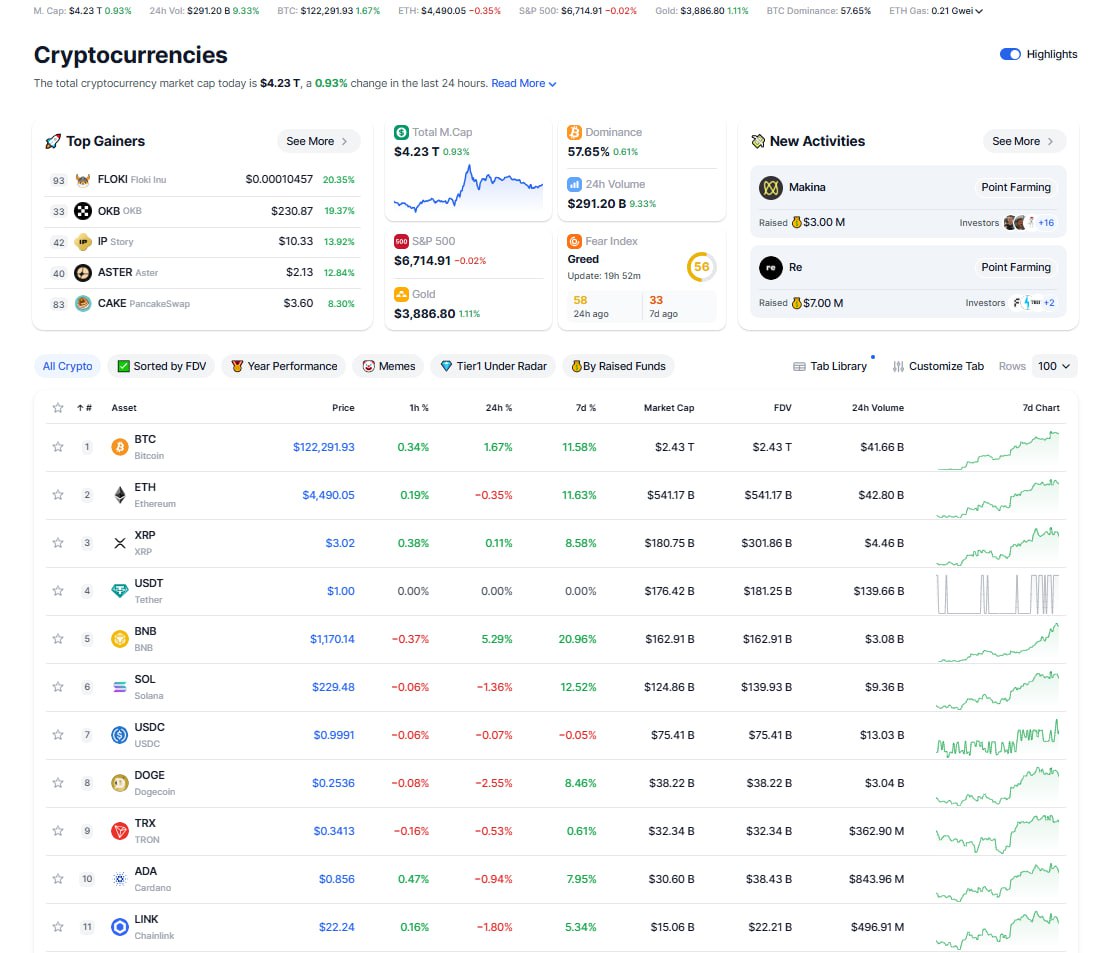Click LINK price $22.24
The width and height of the screenshot is (1115, 953).
pos(336,927)
